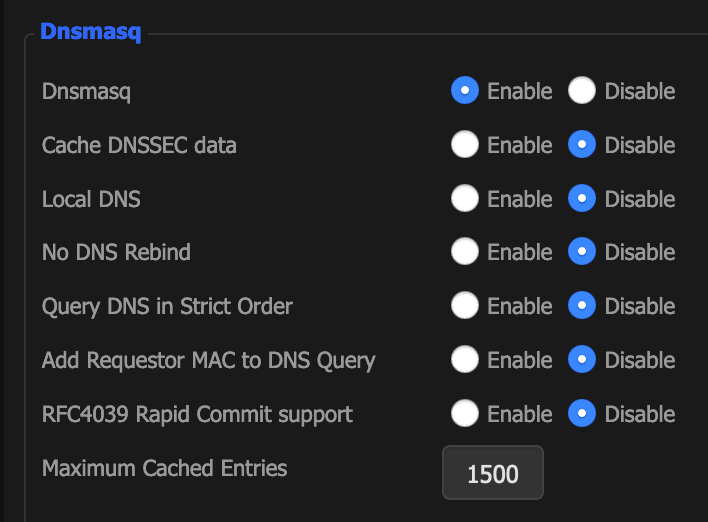Click the Cache DNSSEC data label text
The width and height of the screenshot is (708, 522).
(139, 145)
